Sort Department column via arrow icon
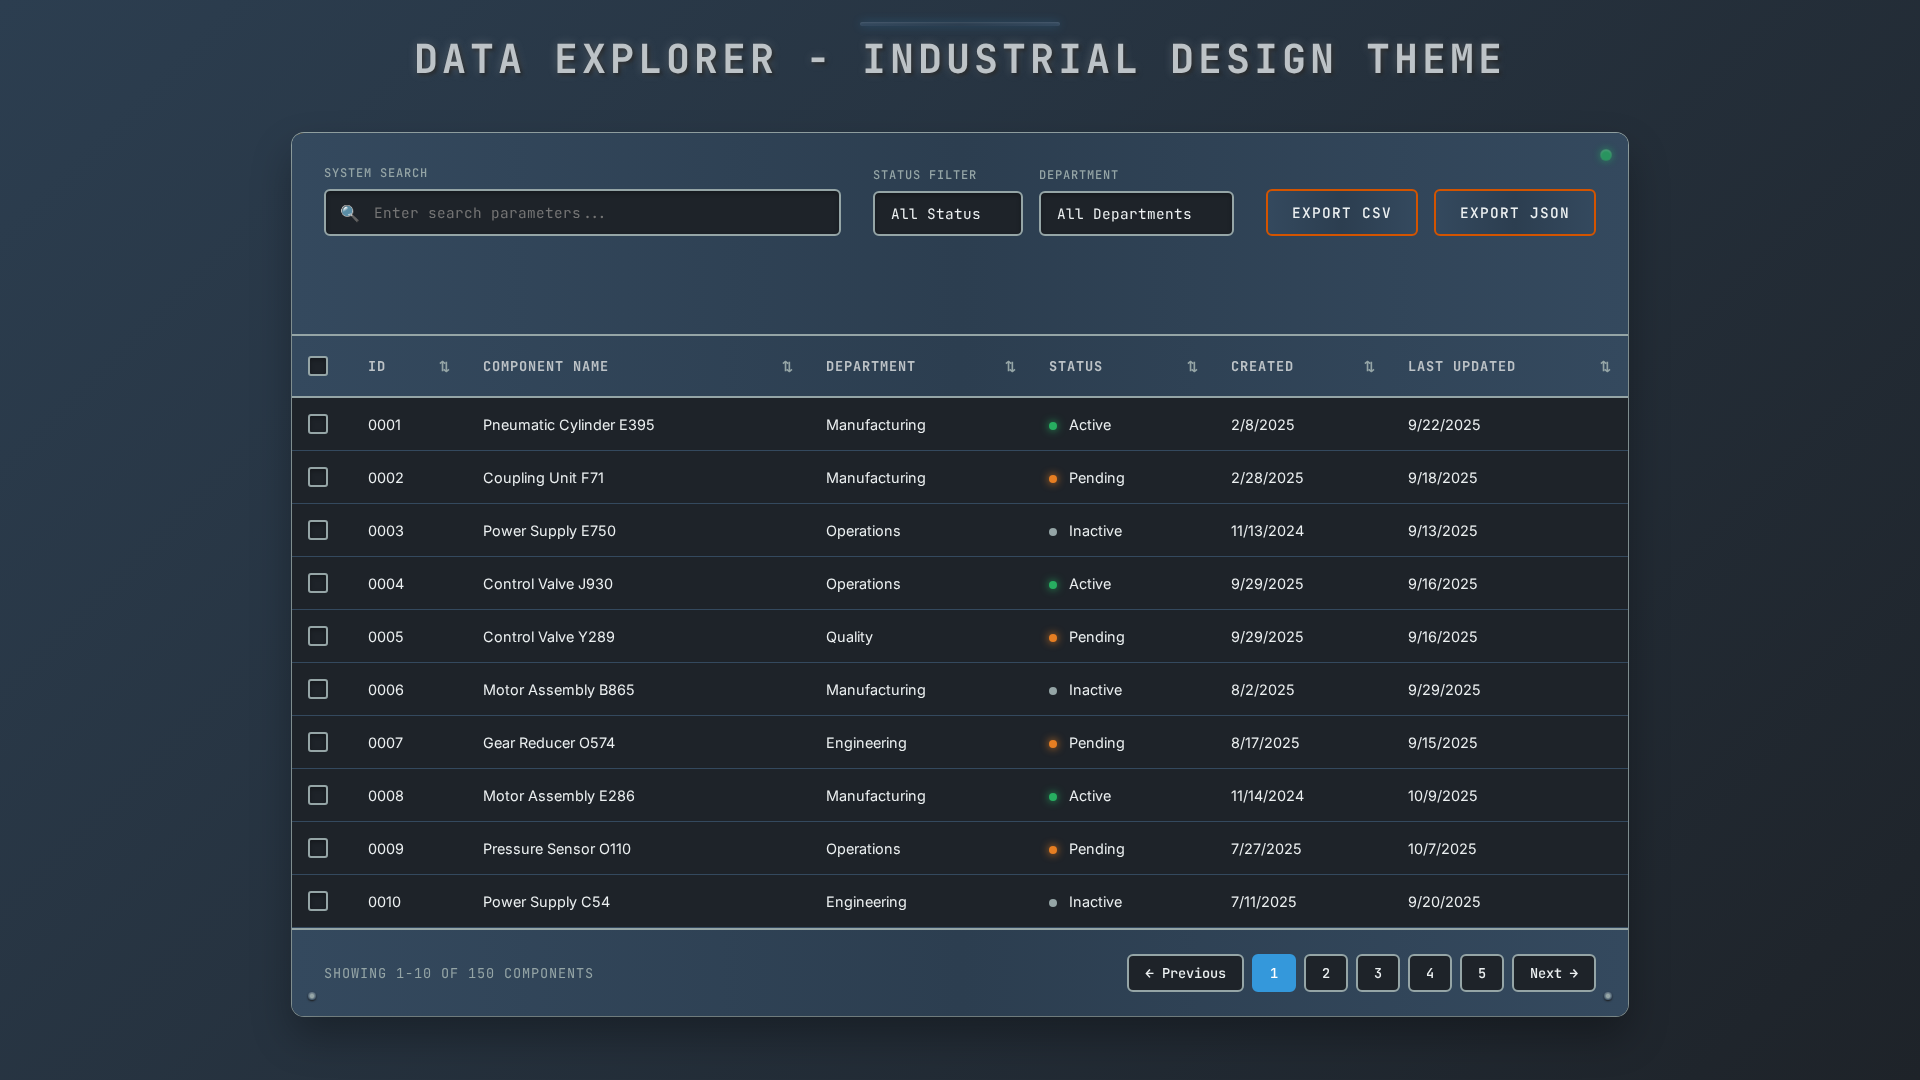The image size is (1920, 1080). tap(1010, 367)
